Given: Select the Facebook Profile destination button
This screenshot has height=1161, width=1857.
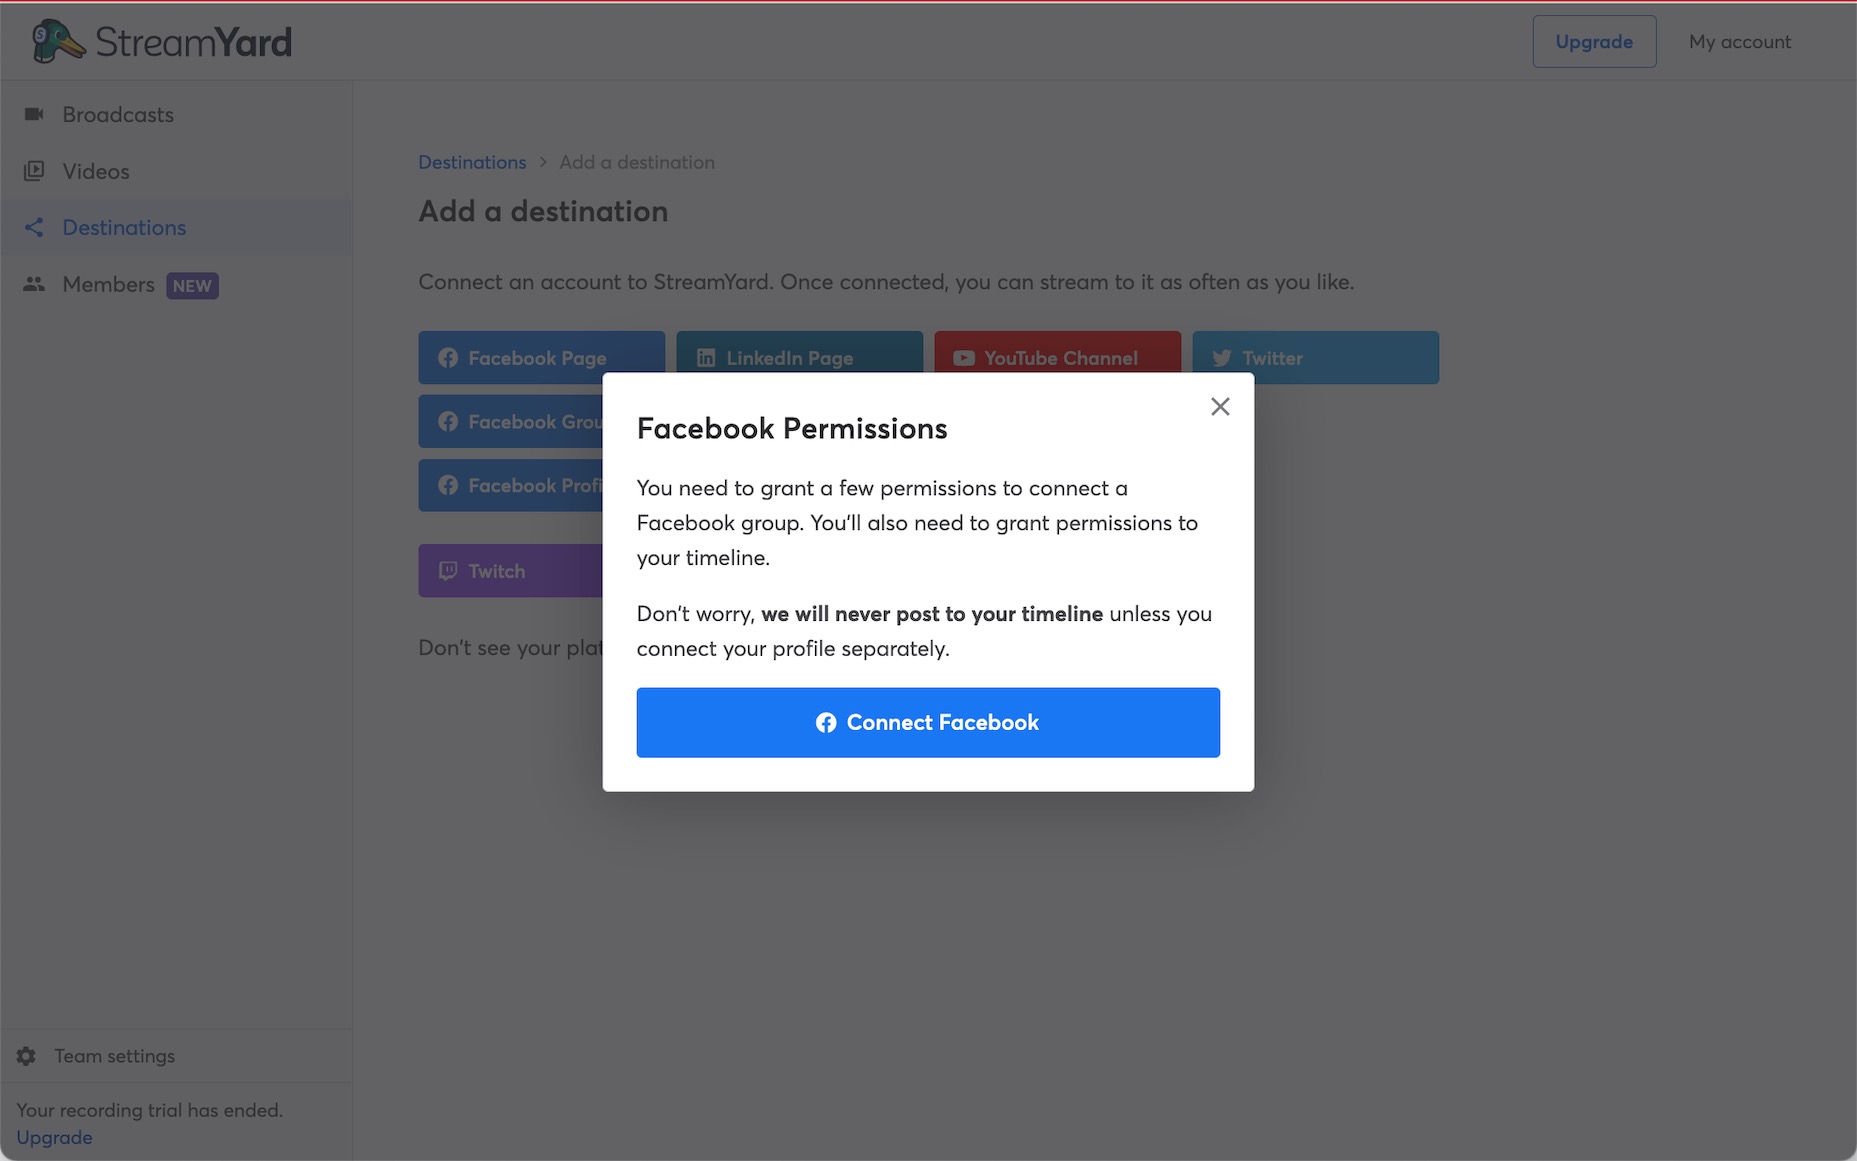Looking at the screenshot, I should [511, 485].
